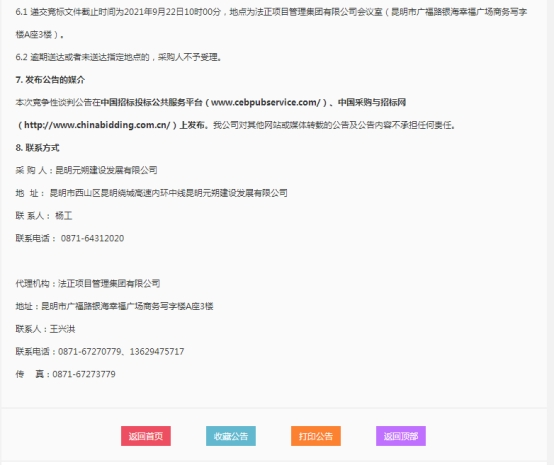Viewport: 554px width, 466px height.
Task: Click the 中国采购与招标网 bold text
Action: pos(372,102)
